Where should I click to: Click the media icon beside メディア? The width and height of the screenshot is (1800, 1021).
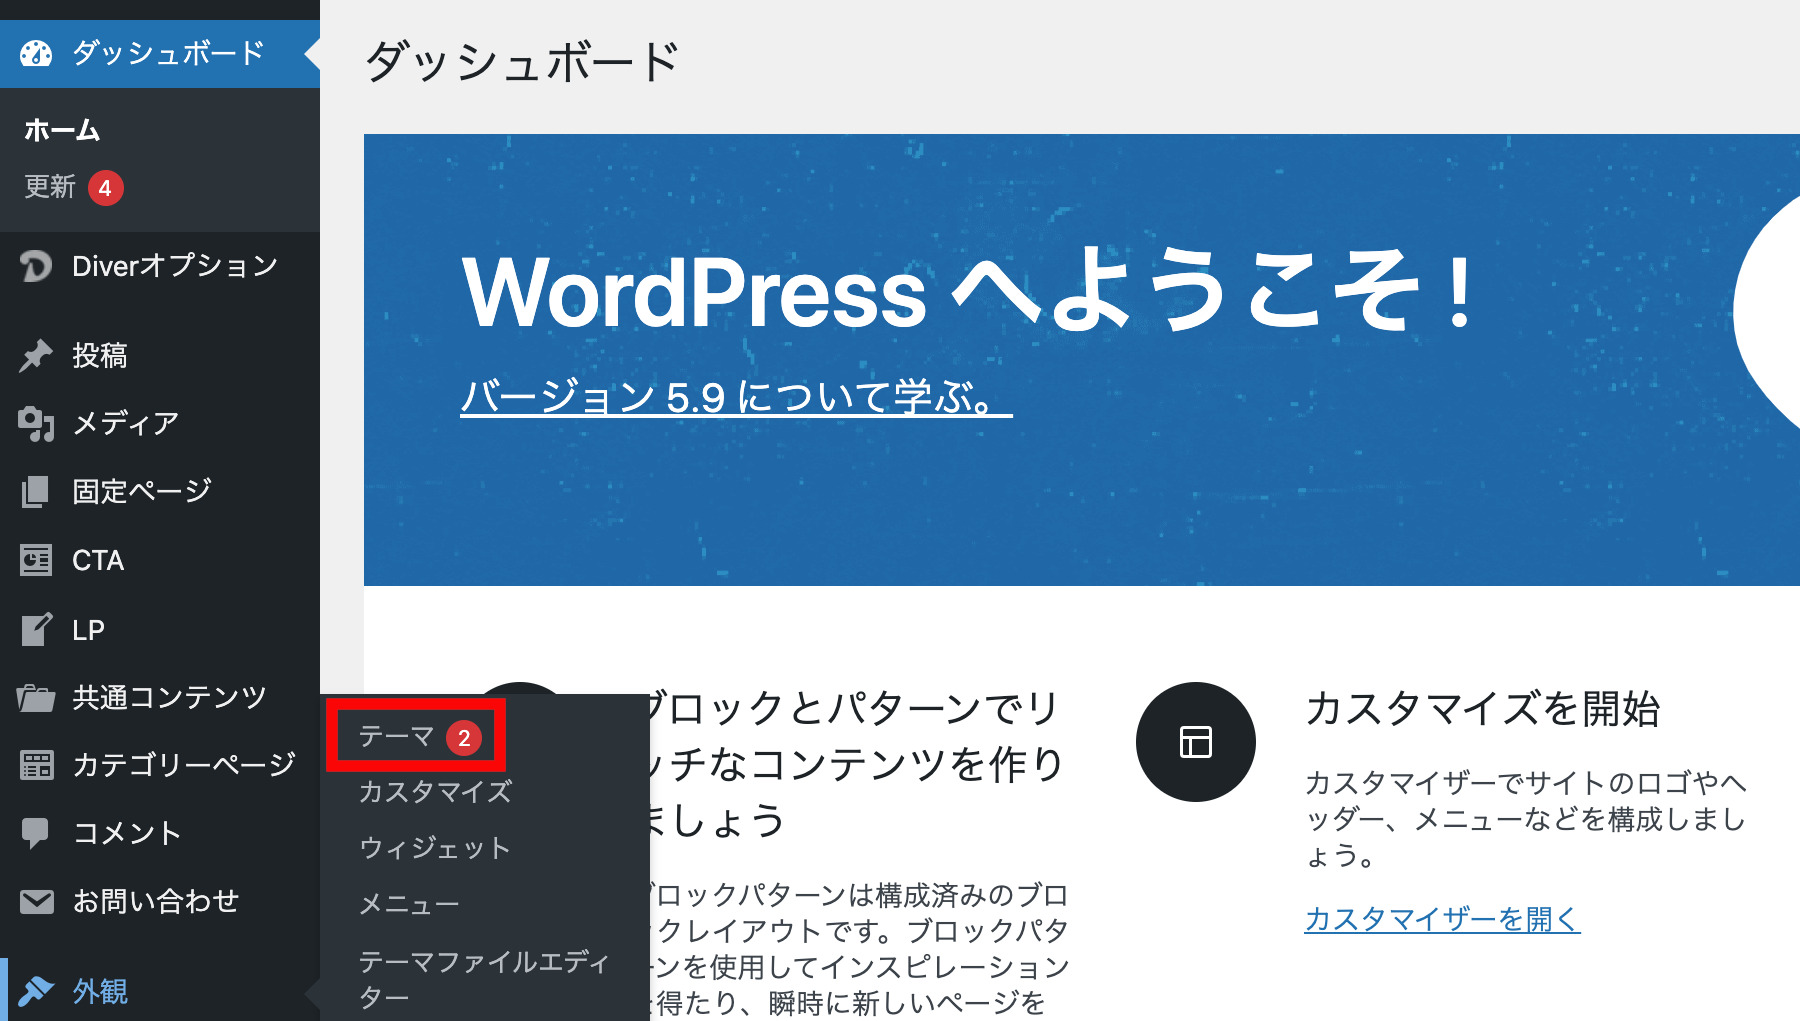coord(36,424)
